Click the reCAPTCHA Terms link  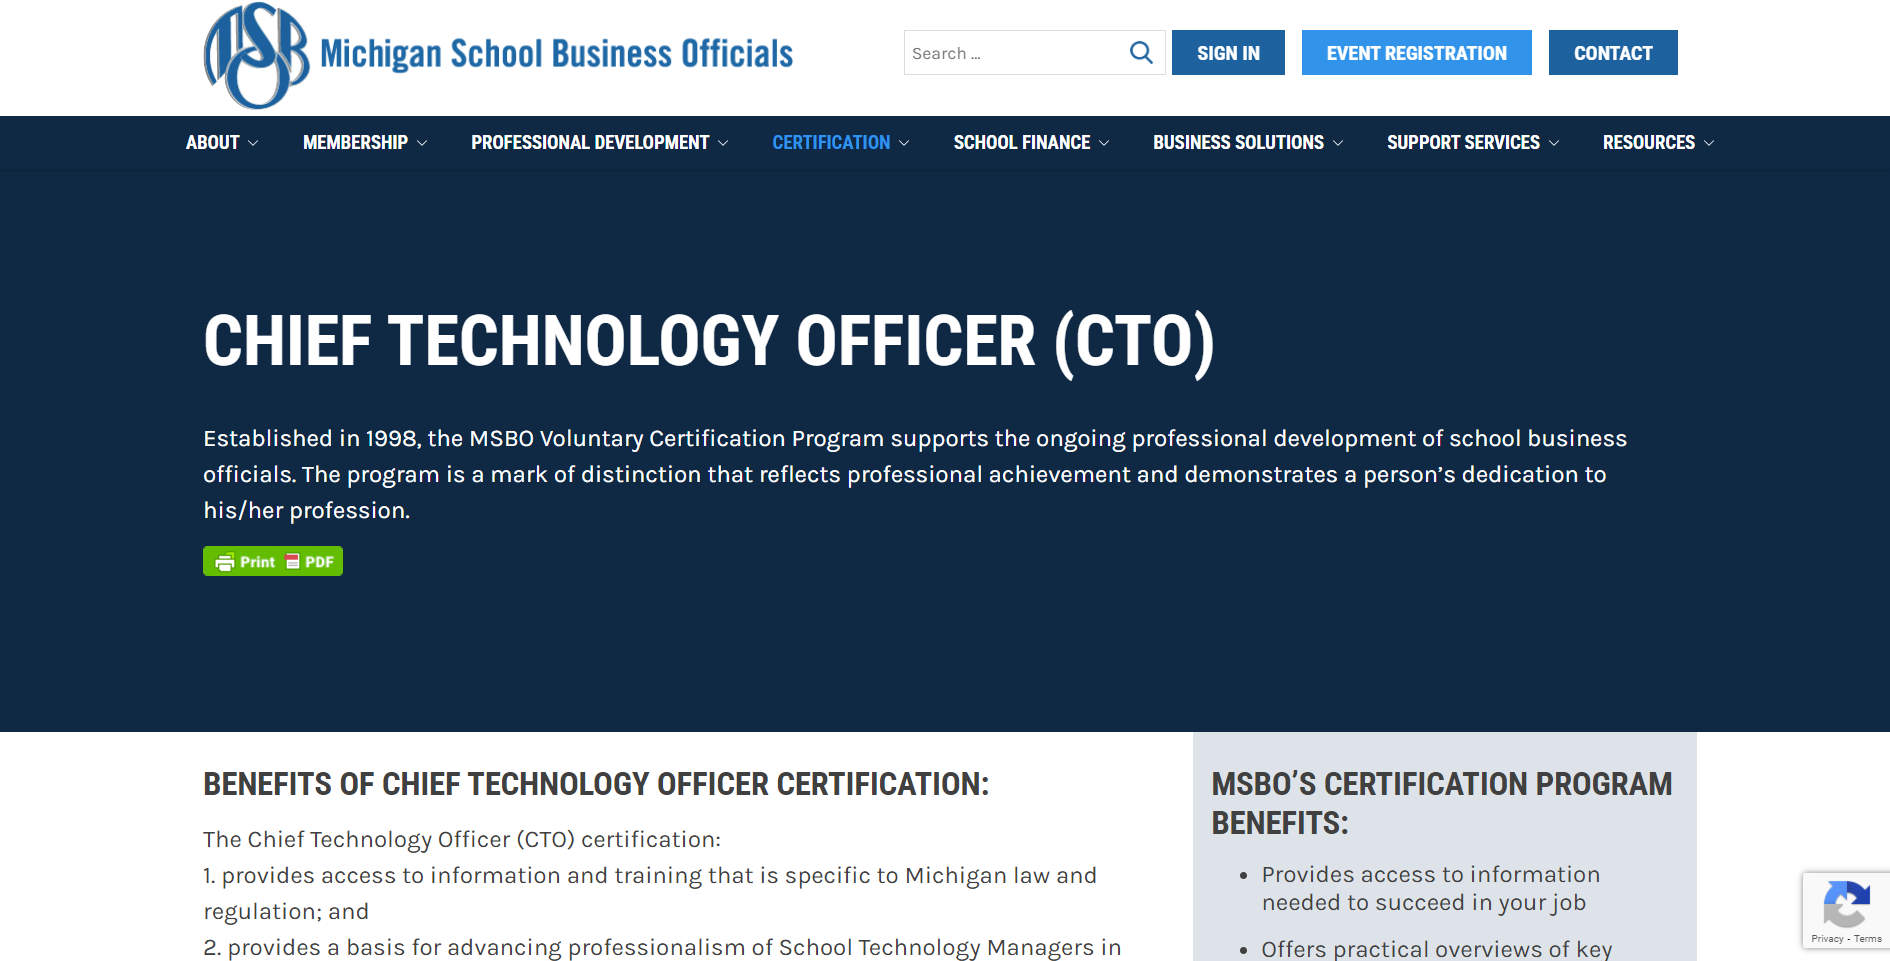[1867, 939]
